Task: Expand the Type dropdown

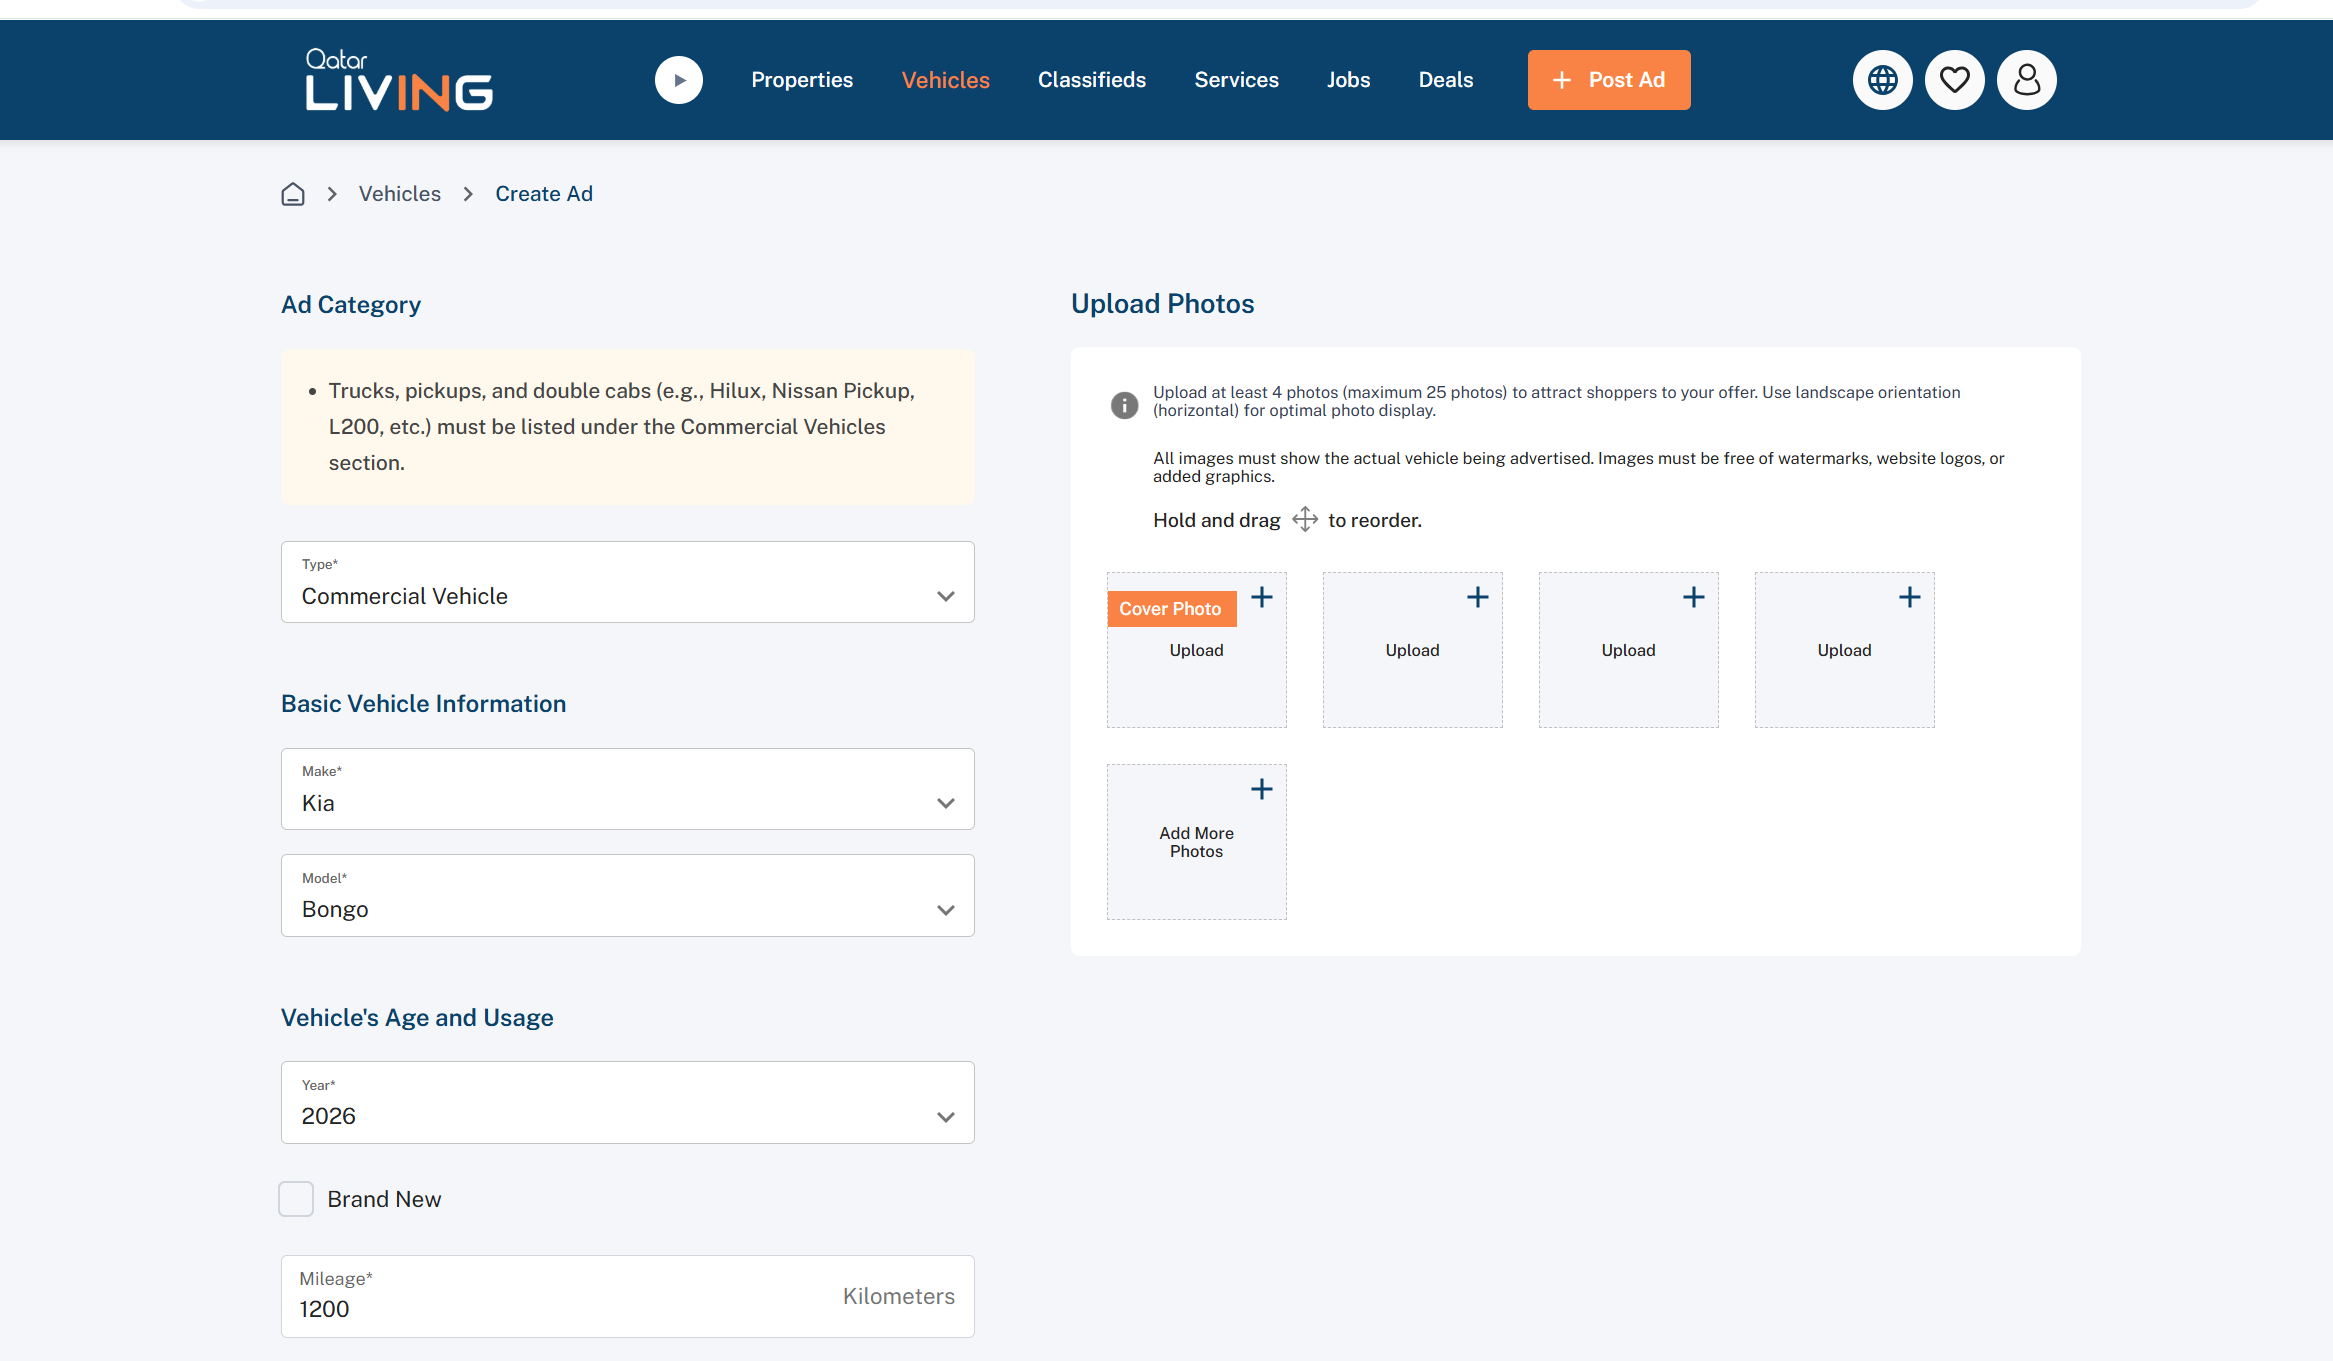Action: point(628,582)
